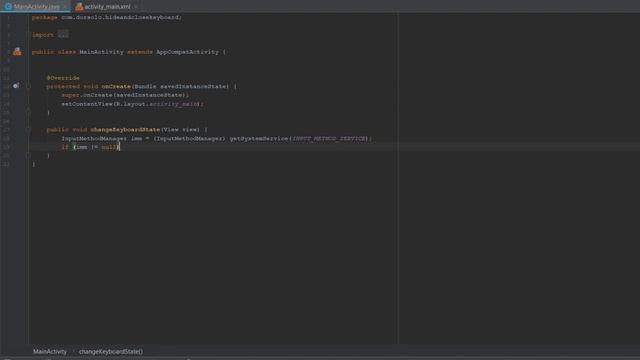The width and height of the screenshot is (640, 360).
Task: Collapse the onCreate method fold marker
Action: (28, 86)
